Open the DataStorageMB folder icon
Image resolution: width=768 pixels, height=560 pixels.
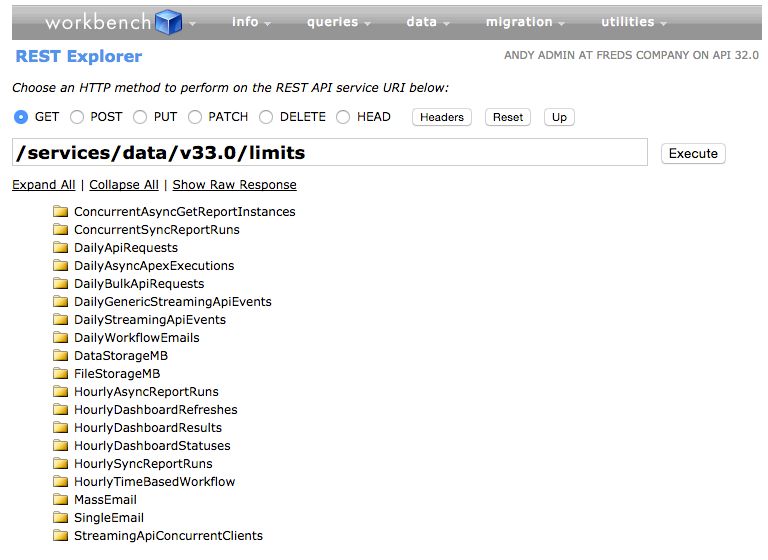[x=60, y=356]
